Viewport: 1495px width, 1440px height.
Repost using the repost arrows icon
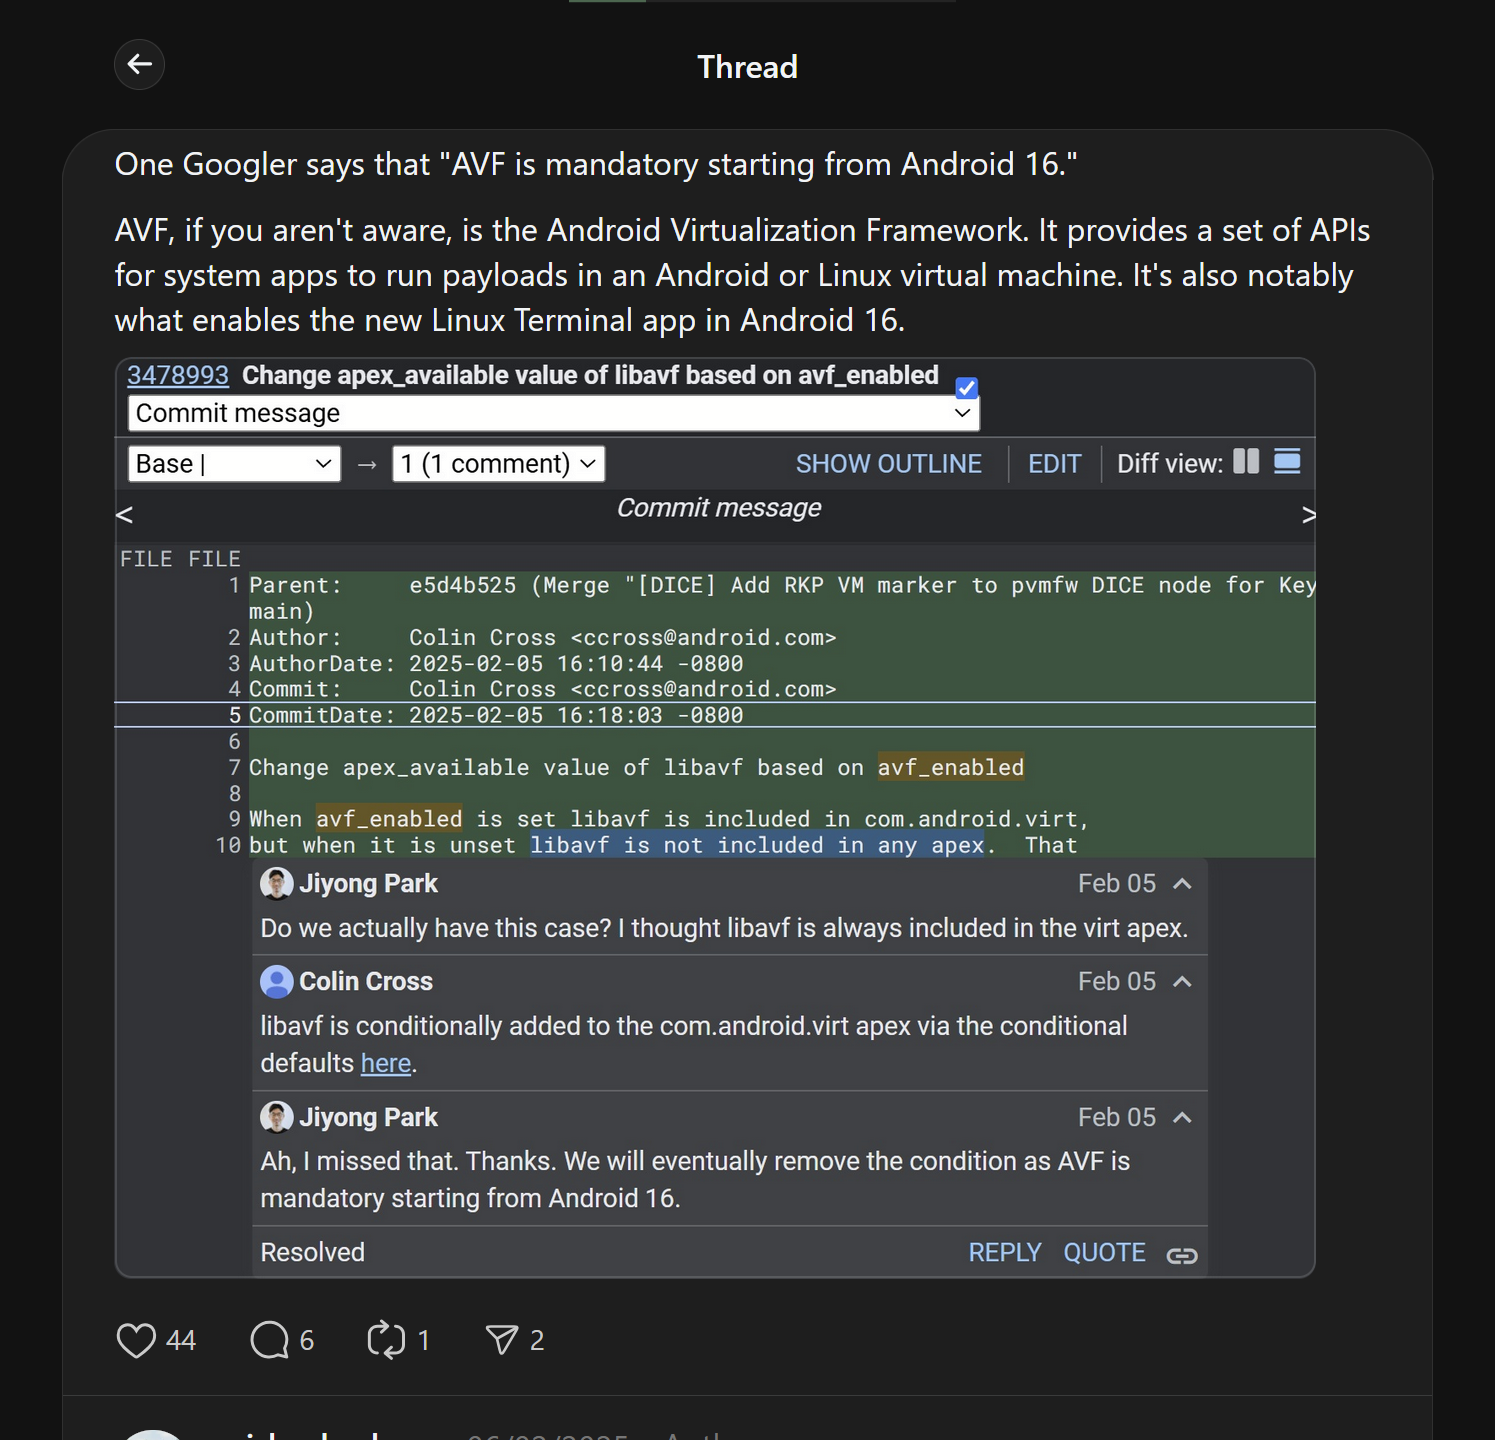pos(386,1340)
